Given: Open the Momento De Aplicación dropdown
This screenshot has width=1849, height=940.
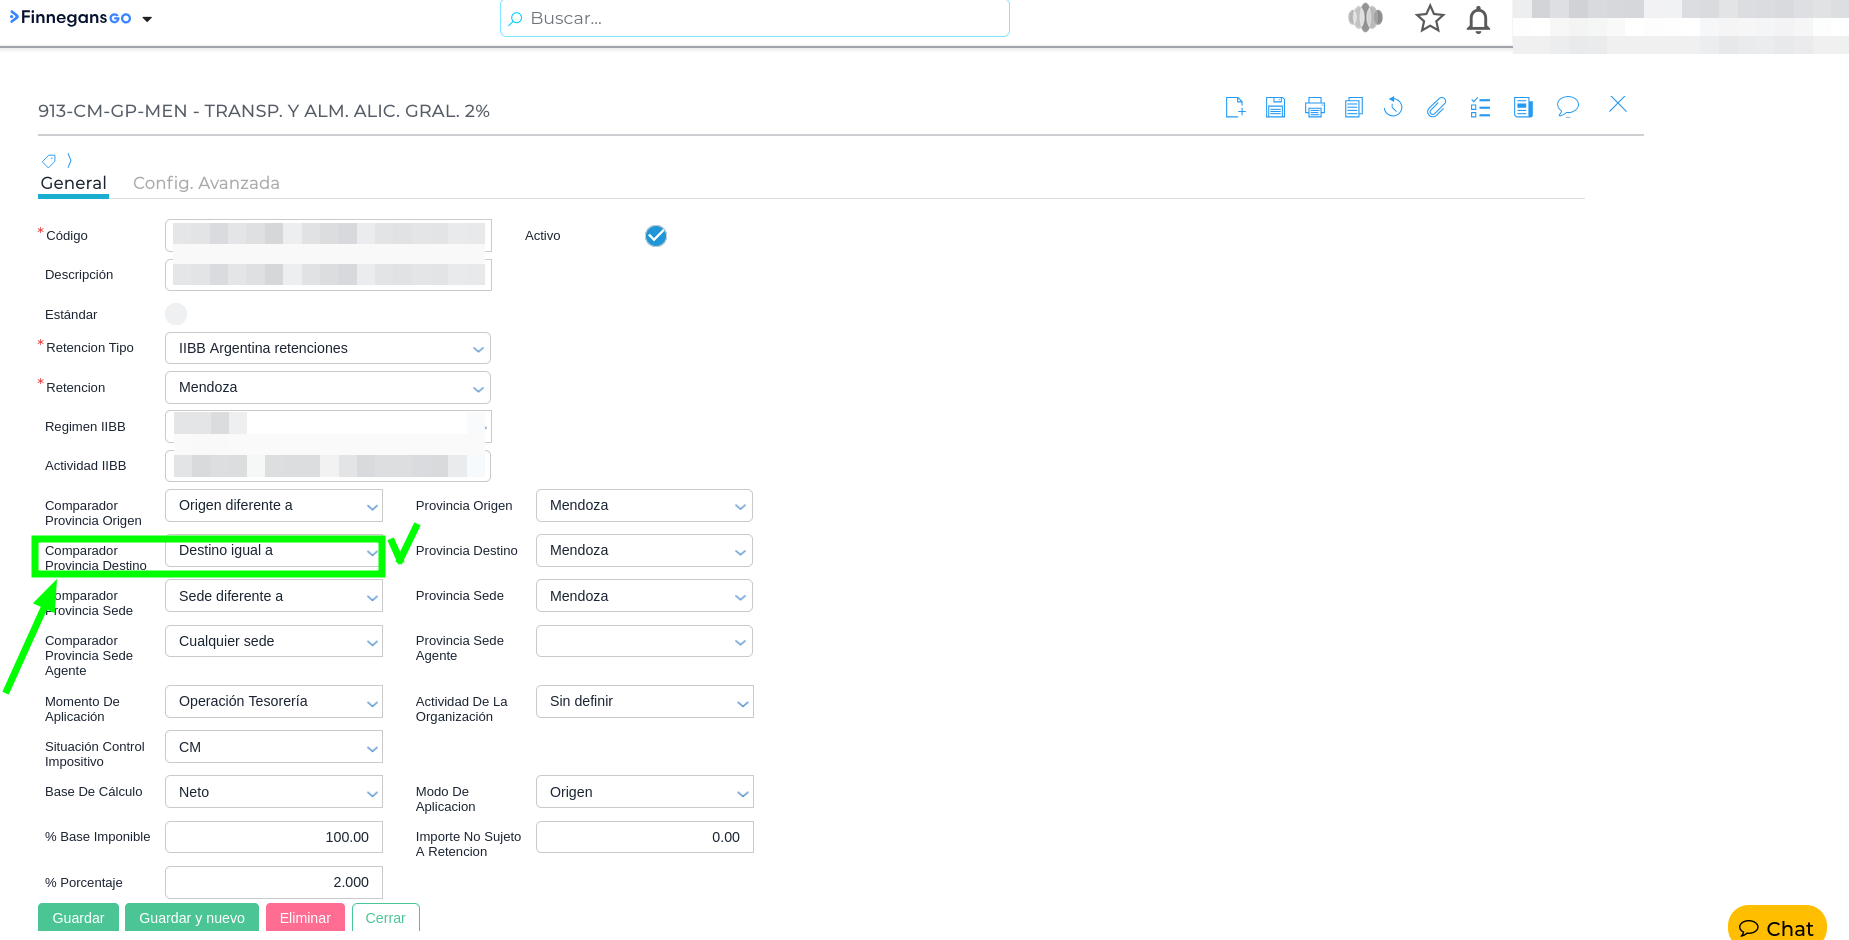Looking at the screenshot, I should point(274,702).
